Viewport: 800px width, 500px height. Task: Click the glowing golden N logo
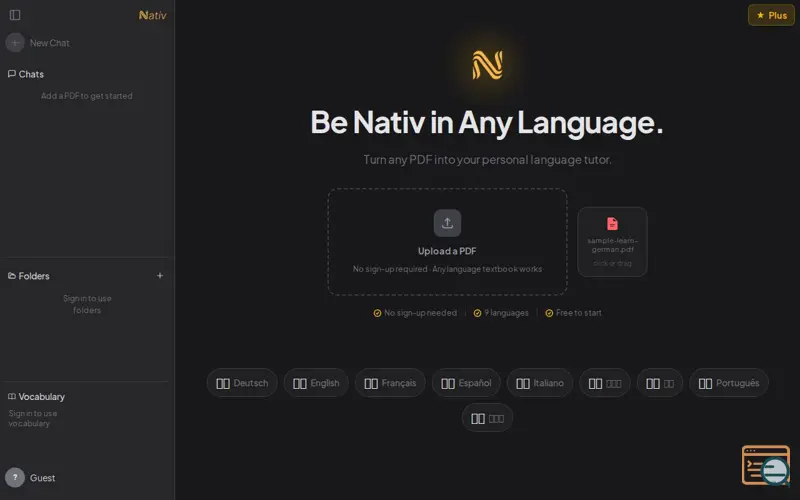[487, 65]
